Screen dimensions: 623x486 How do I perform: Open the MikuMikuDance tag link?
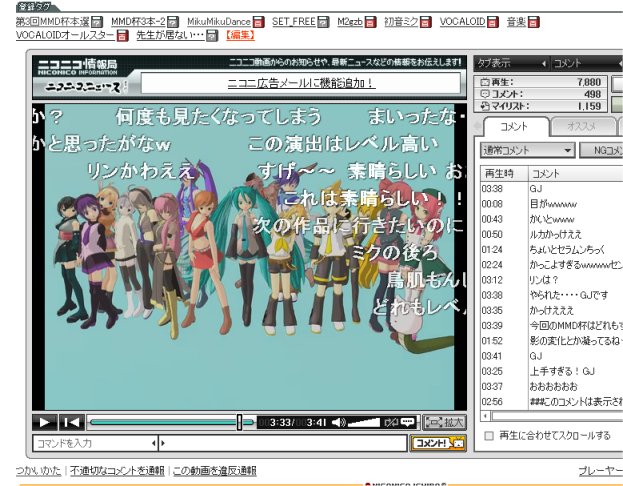pyautogui.click(x=219, y=22)
